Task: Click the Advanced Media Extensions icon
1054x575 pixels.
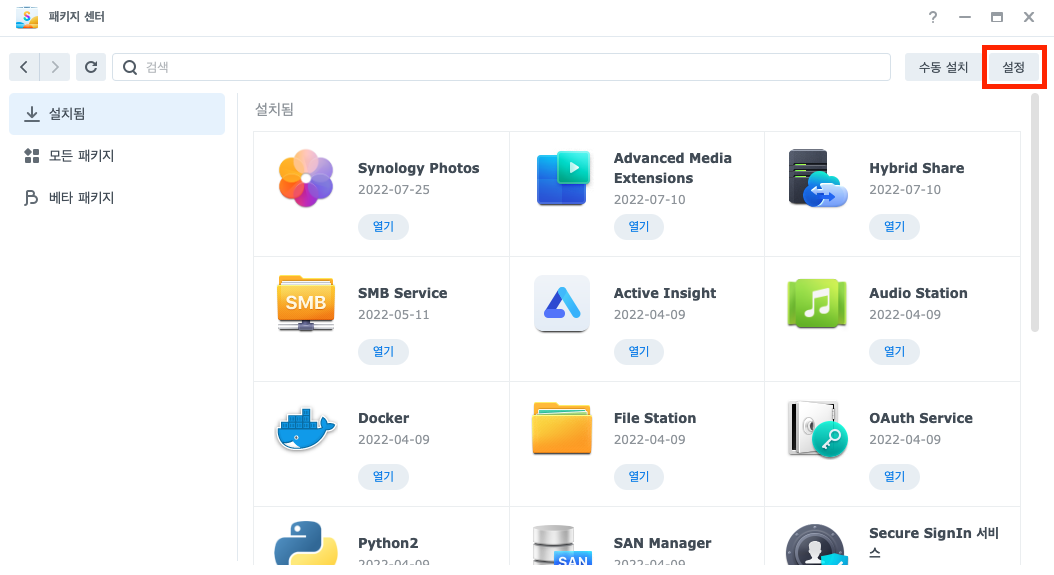Action: click(563, 178)
